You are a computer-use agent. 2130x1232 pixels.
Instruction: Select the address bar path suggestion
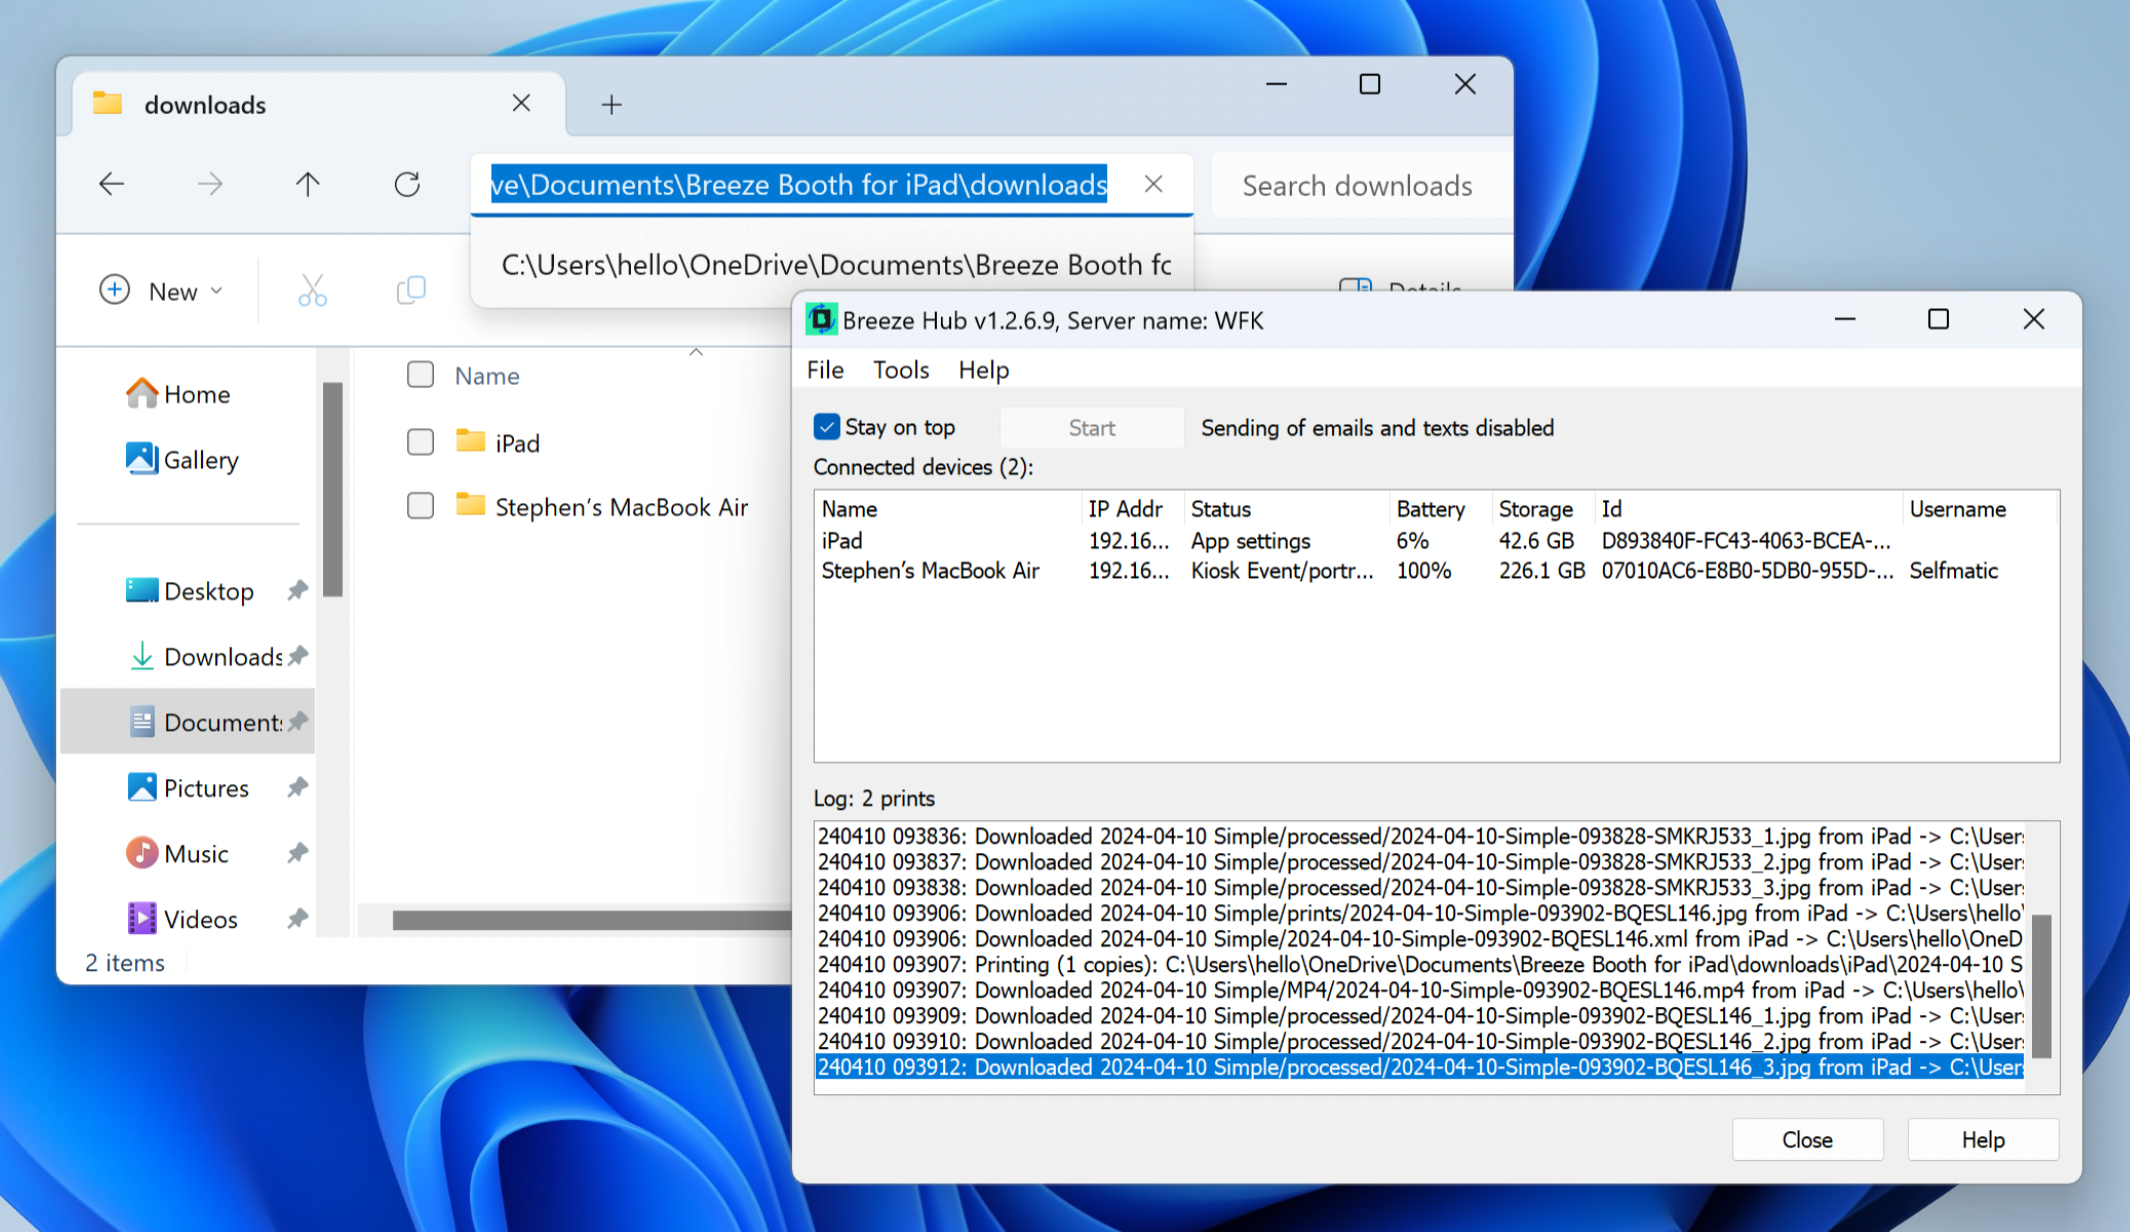tap(835, 265)
